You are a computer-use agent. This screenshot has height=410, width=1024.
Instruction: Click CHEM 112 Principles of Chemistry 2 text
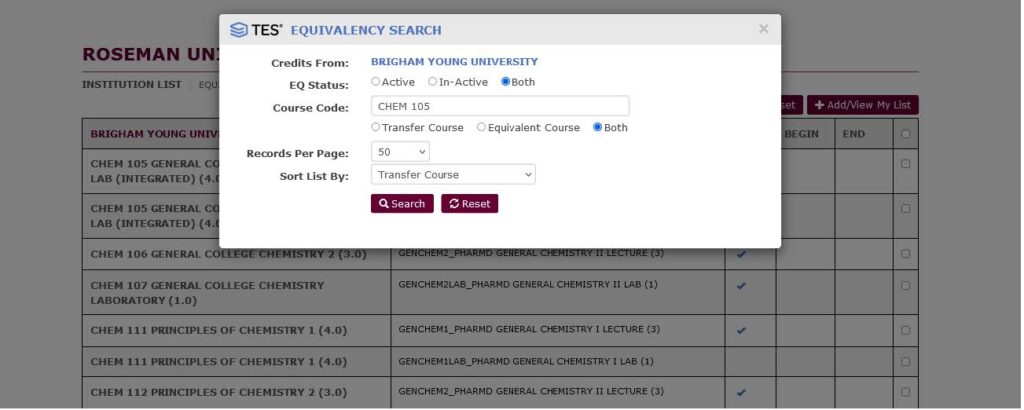(219, 392)
